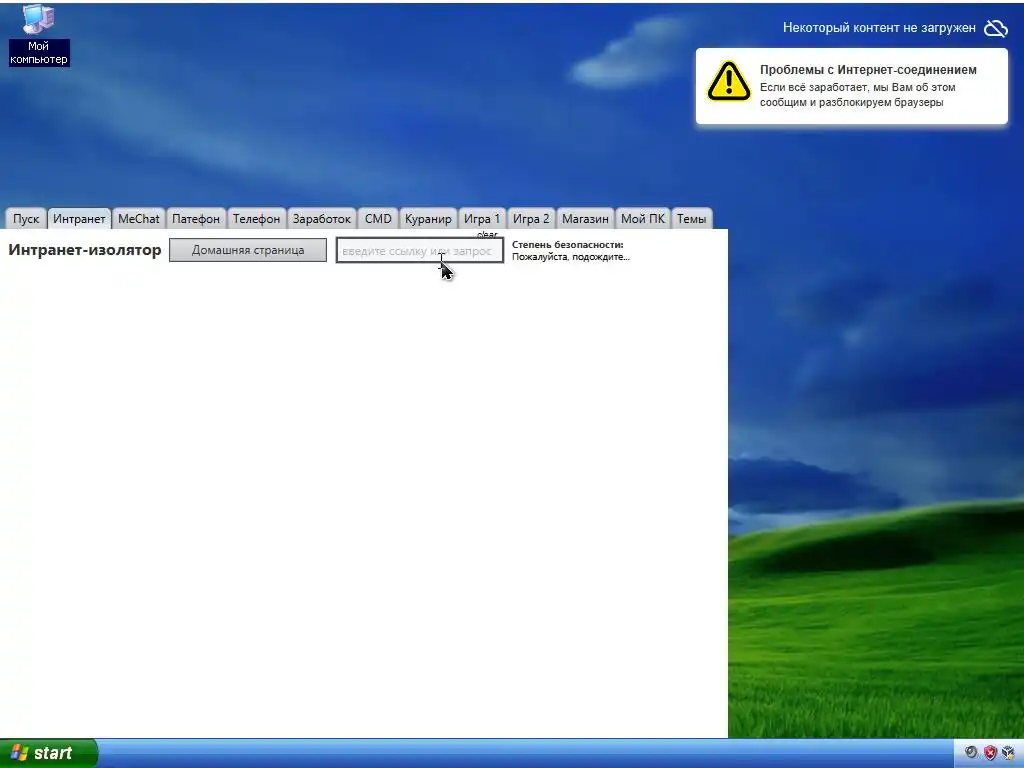Screen dimensions: 1024x768
Task: Click the Степень безопасности label
Action: (x=568, y=245)
